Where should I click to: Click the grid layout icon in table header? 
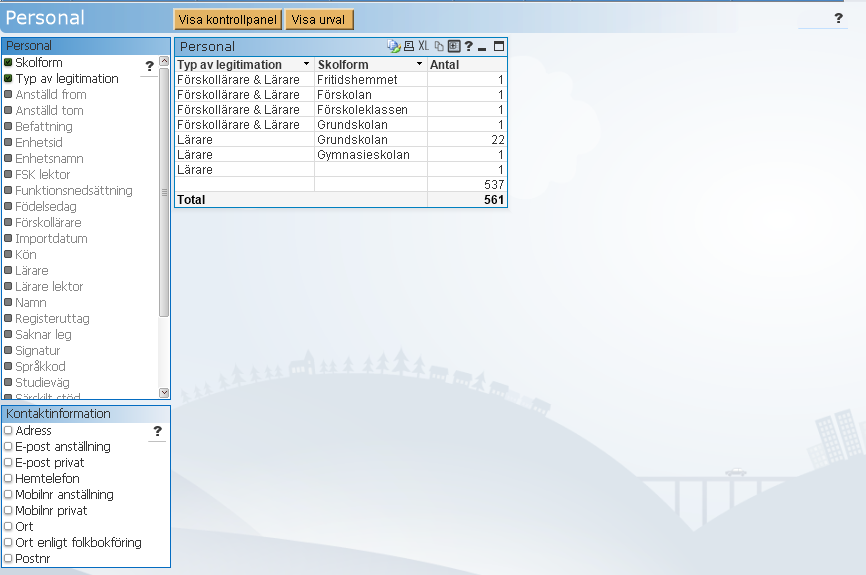pyautogui.click(x=454, y=46)
